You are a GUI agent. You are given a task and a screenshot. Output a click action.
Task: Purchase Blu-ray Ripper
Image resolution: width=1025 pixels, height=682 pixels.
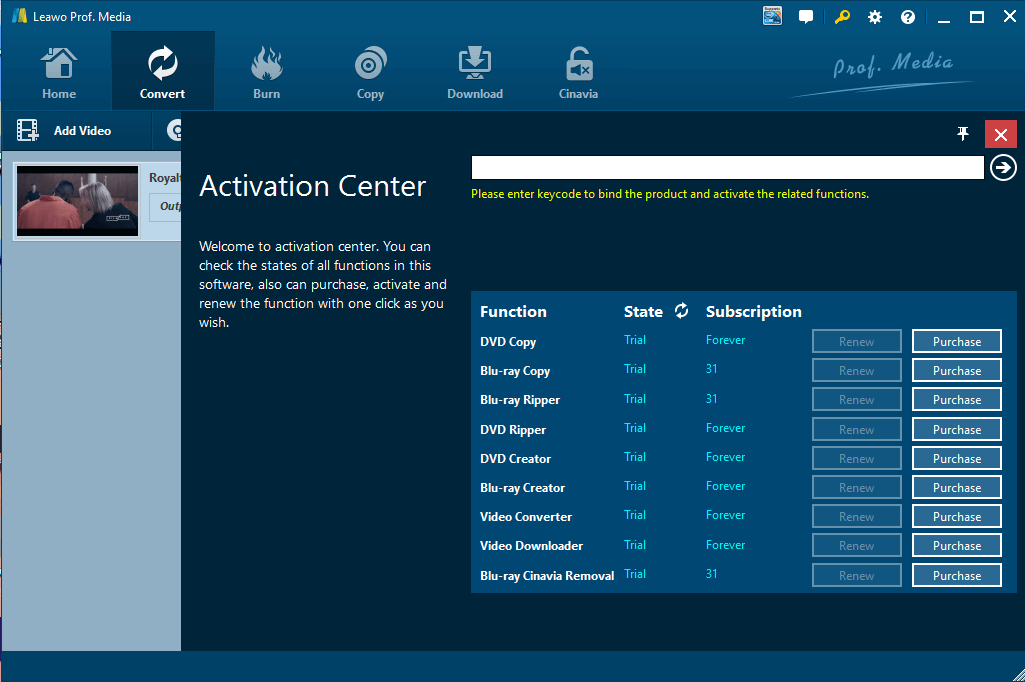957,400
